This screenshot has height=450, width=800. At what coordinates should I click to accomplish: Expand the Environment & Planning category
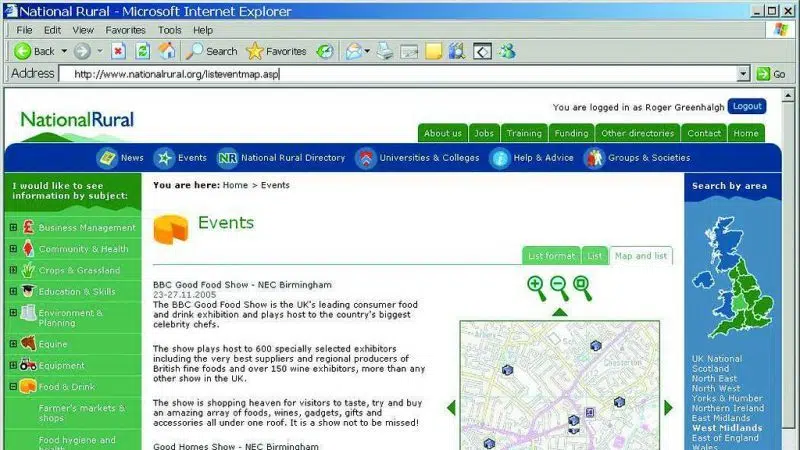[13, 312]
